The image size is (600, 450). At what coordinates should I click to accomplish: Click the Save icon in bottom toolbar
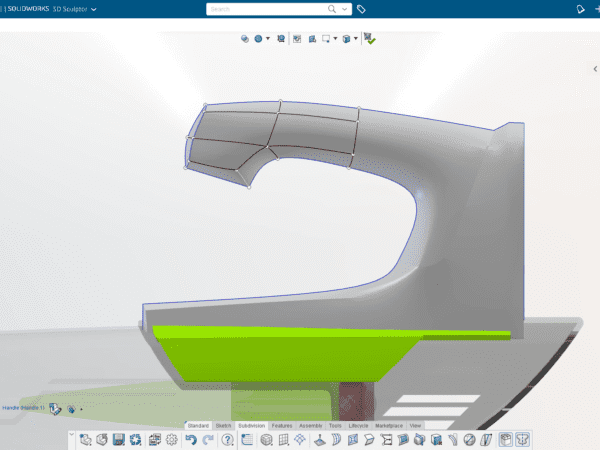click(x=118, y=440)
